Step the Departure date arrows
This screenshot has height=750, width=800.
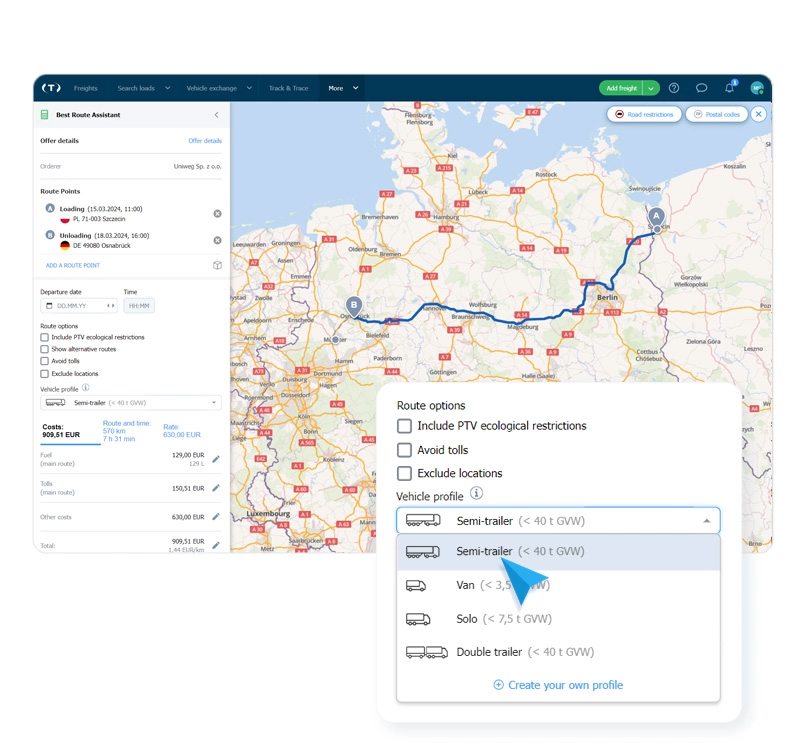tap(110, 306)
